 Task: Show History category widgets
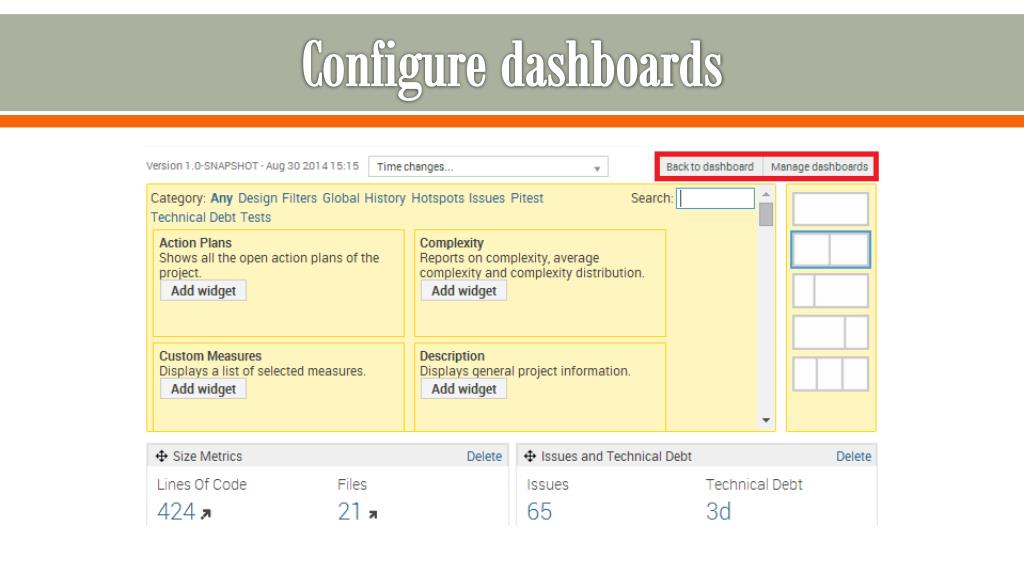tap(385, 198)
